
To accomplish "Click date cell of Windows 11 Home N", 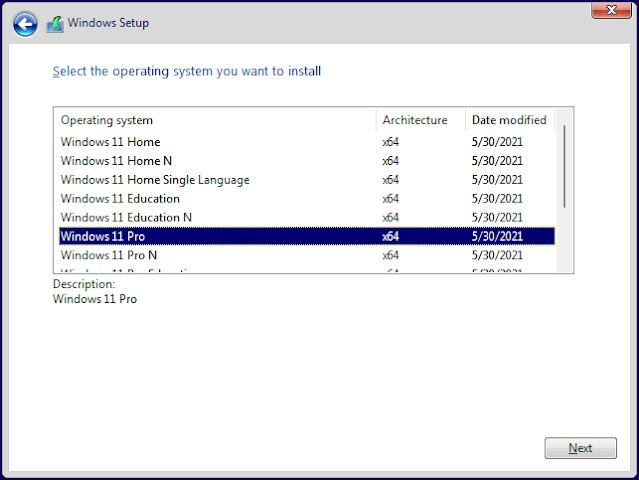I will (497, 161).
